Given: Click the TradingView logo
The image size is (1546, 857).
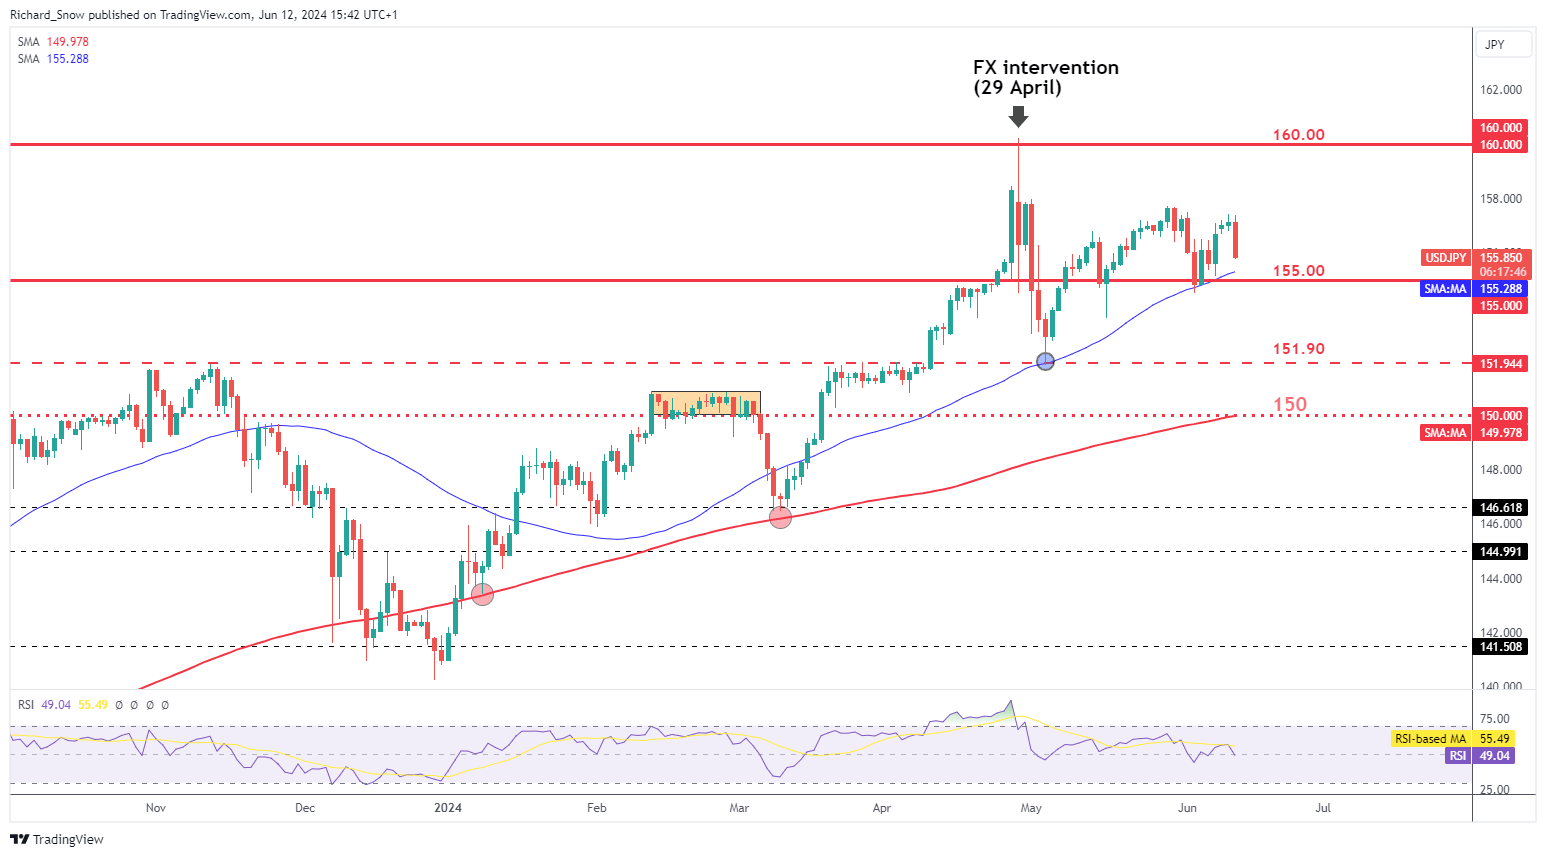Looking at the screenshot, I should pyautogui.click(x=57, y=839).
